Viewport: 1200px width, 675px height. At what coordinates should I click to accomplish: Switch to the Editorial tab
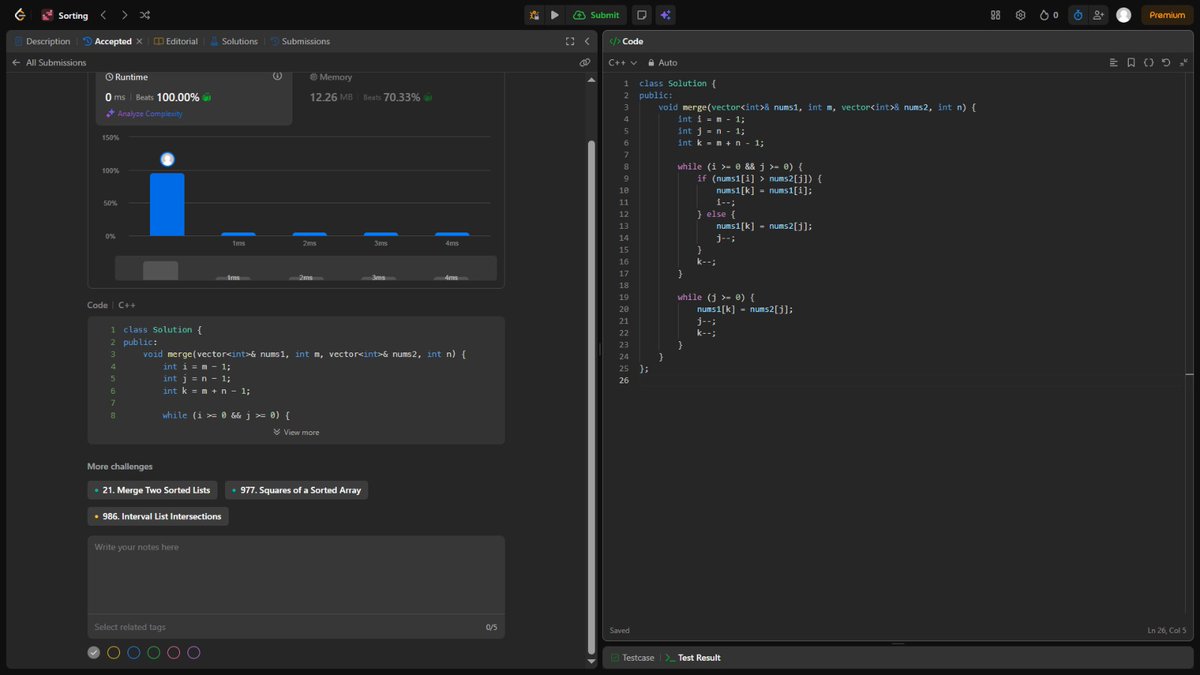click(x=176, y=41)
